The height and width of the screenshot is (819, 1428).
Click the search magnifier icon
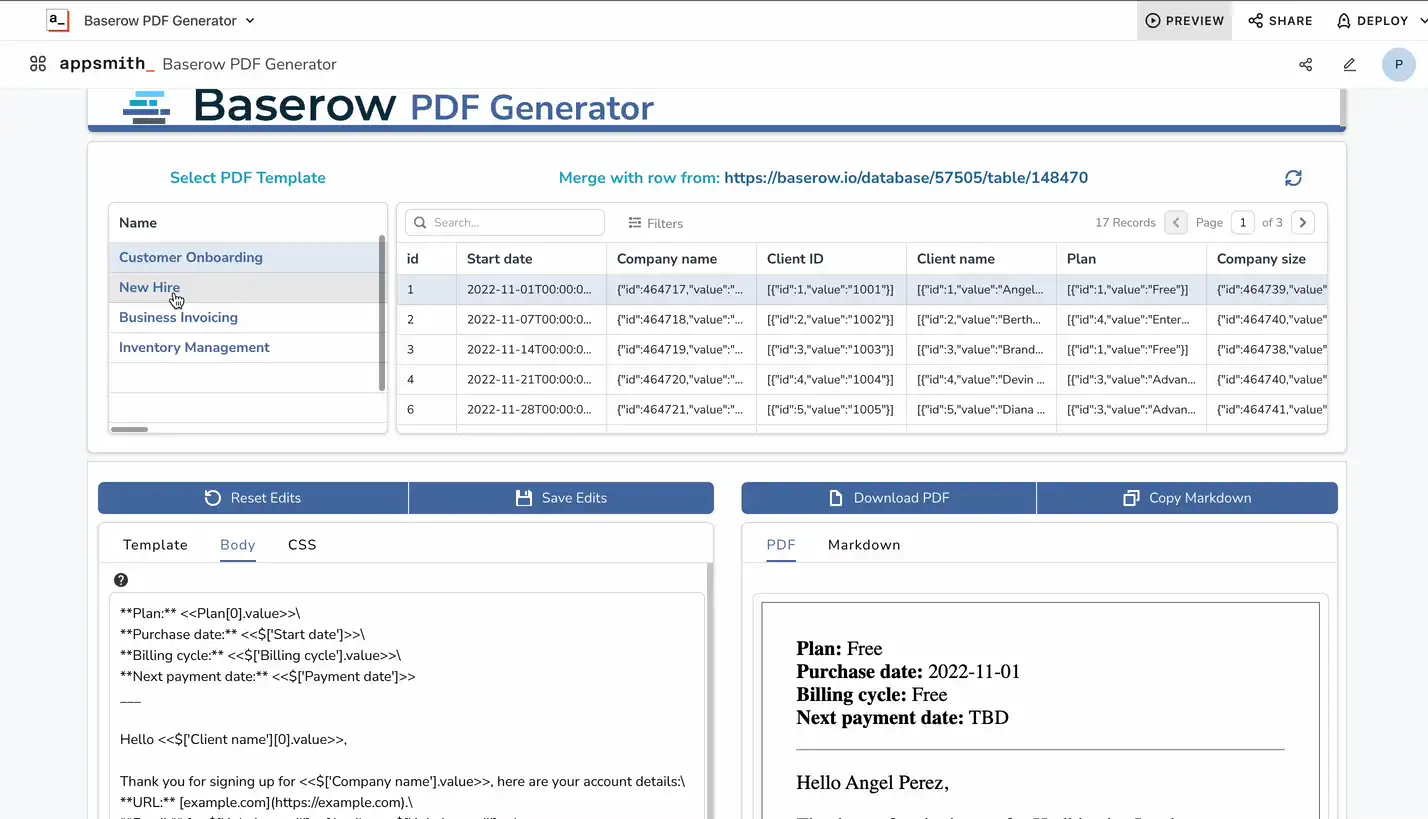[x=420, y=222]
